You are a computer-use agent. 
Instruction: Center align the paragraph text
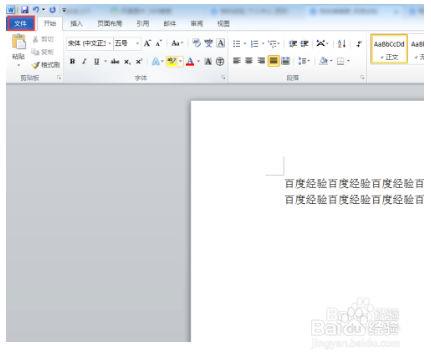pyautogui.click(x=249, y=61)
